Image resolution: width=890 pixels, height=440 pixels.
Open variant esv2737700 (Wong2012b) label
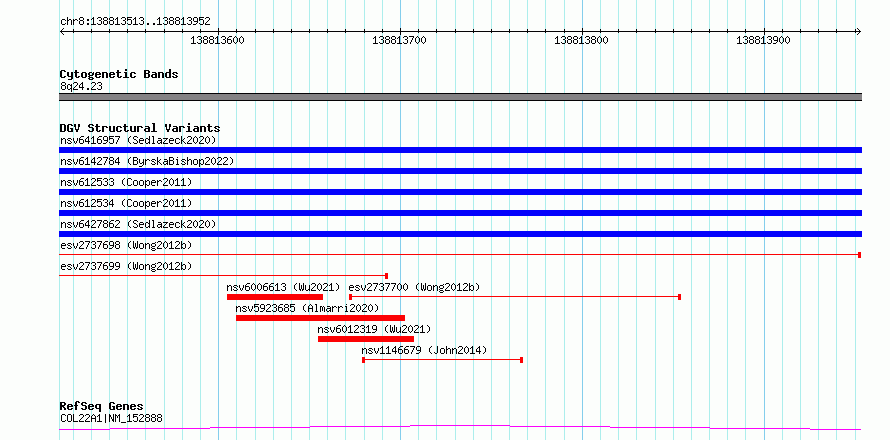pyautogui.click(x=414, y=287)
